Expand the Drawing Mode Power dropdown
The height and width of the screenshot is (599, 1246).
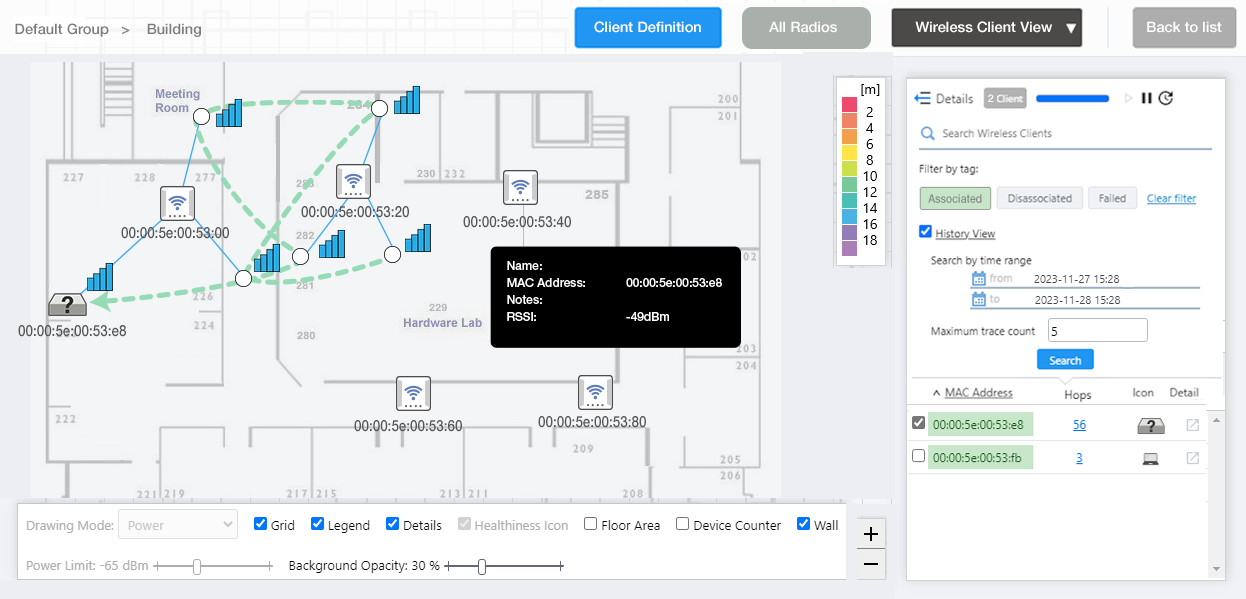click(177, 524)
